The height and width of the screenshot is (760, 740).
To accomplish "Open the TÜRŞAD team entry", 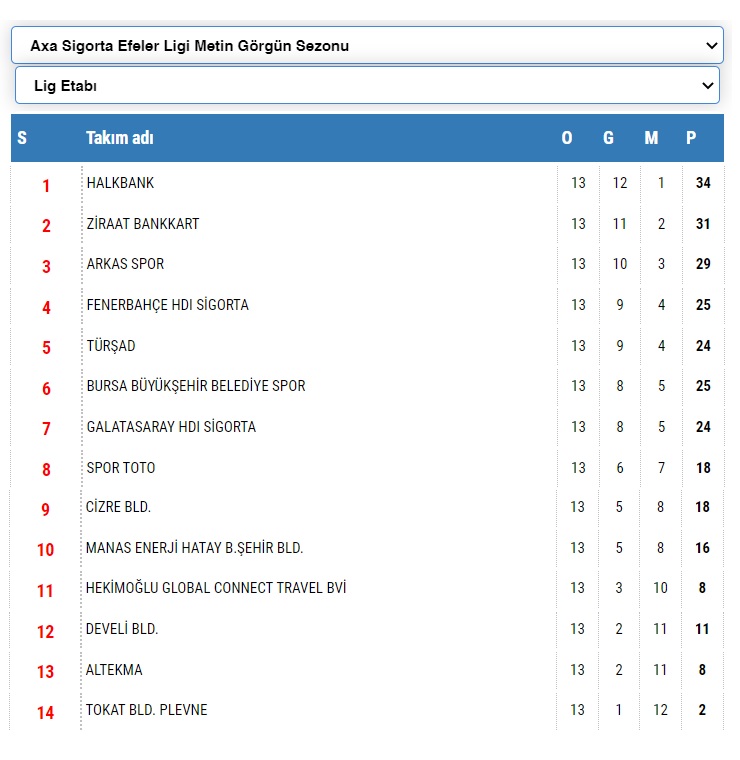I will point(111,346).
